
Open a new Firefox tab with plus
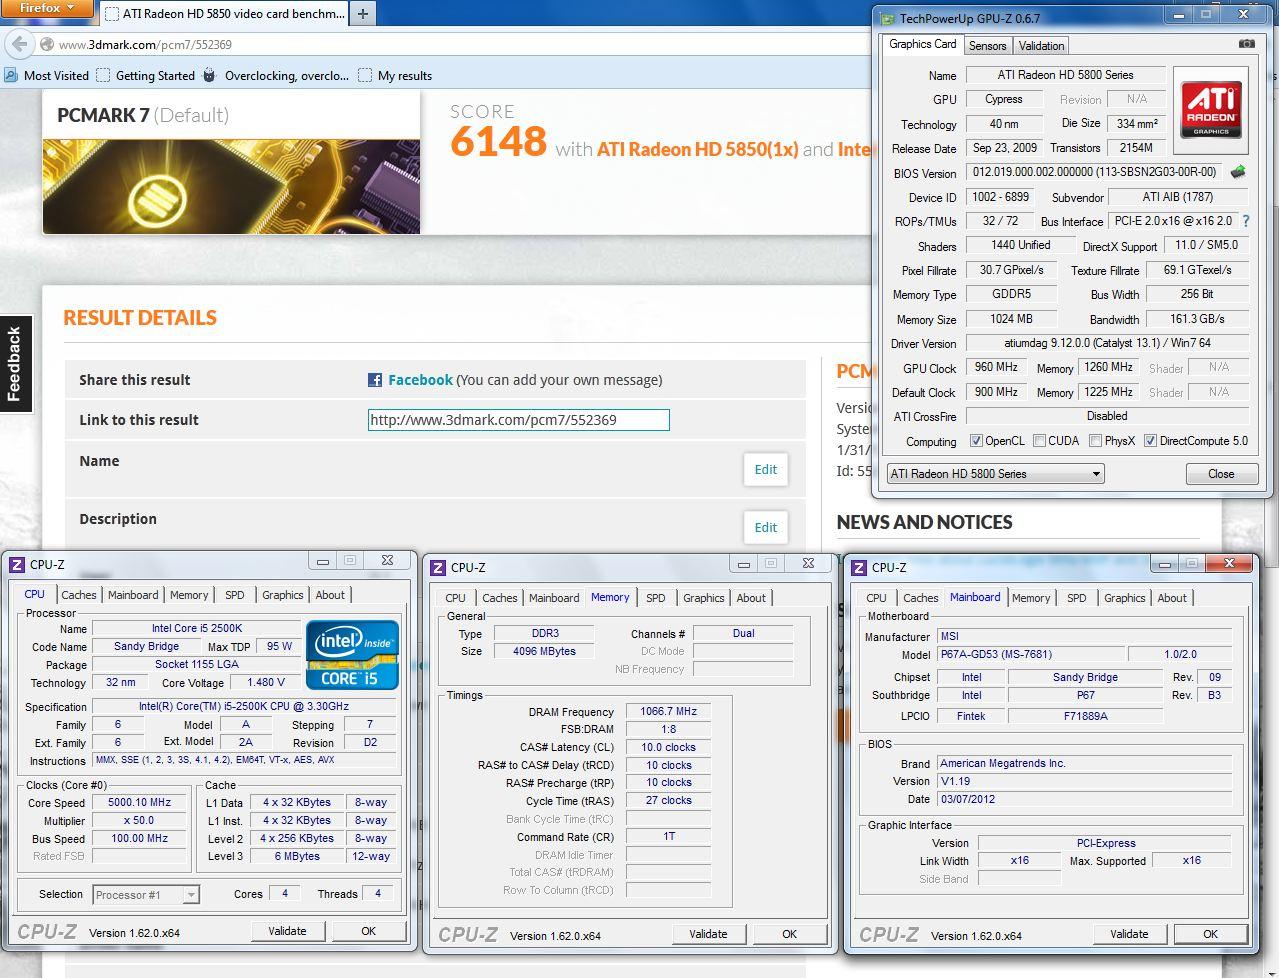363,14
